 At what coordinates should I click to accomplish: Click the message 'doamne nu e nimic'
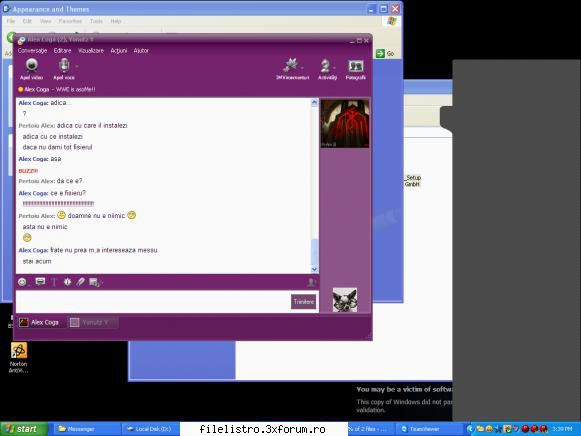pos(96,216)
